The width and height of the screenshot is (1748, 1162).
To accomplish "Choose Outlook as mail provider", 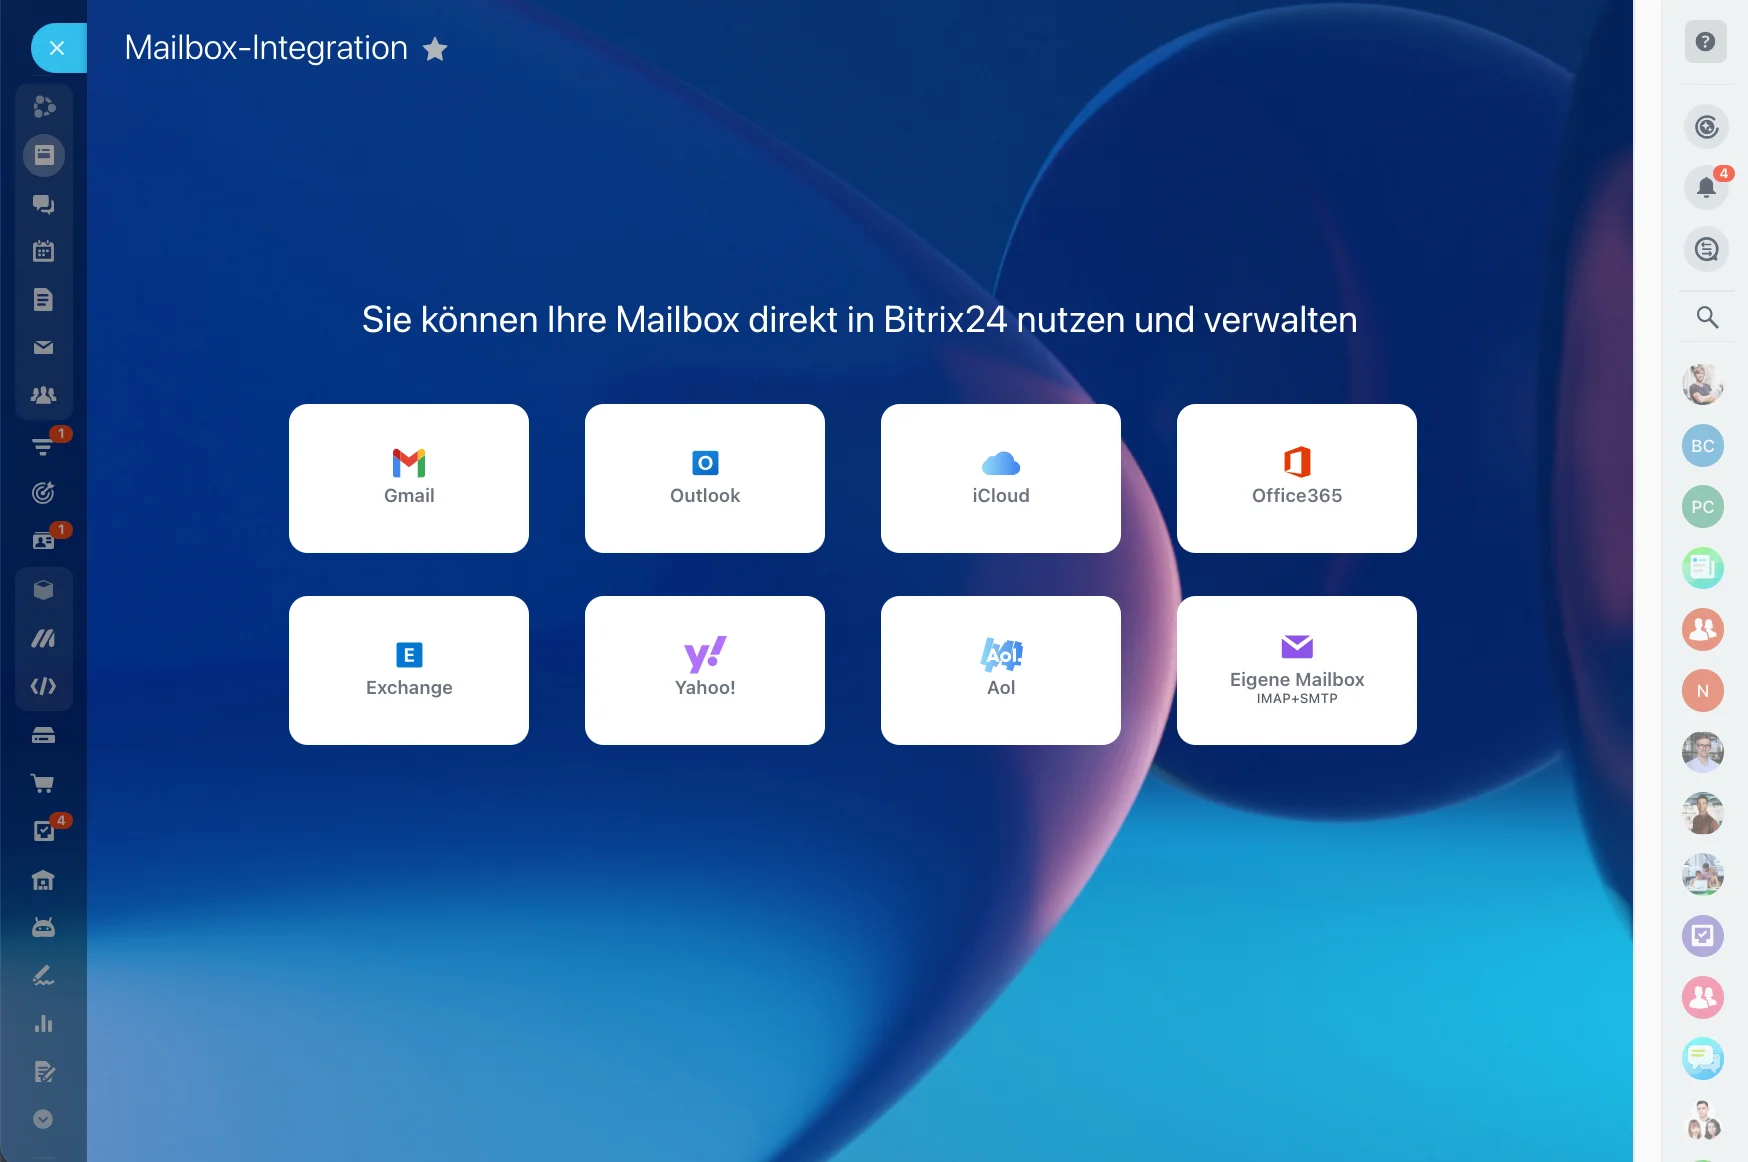I will 704,478.
